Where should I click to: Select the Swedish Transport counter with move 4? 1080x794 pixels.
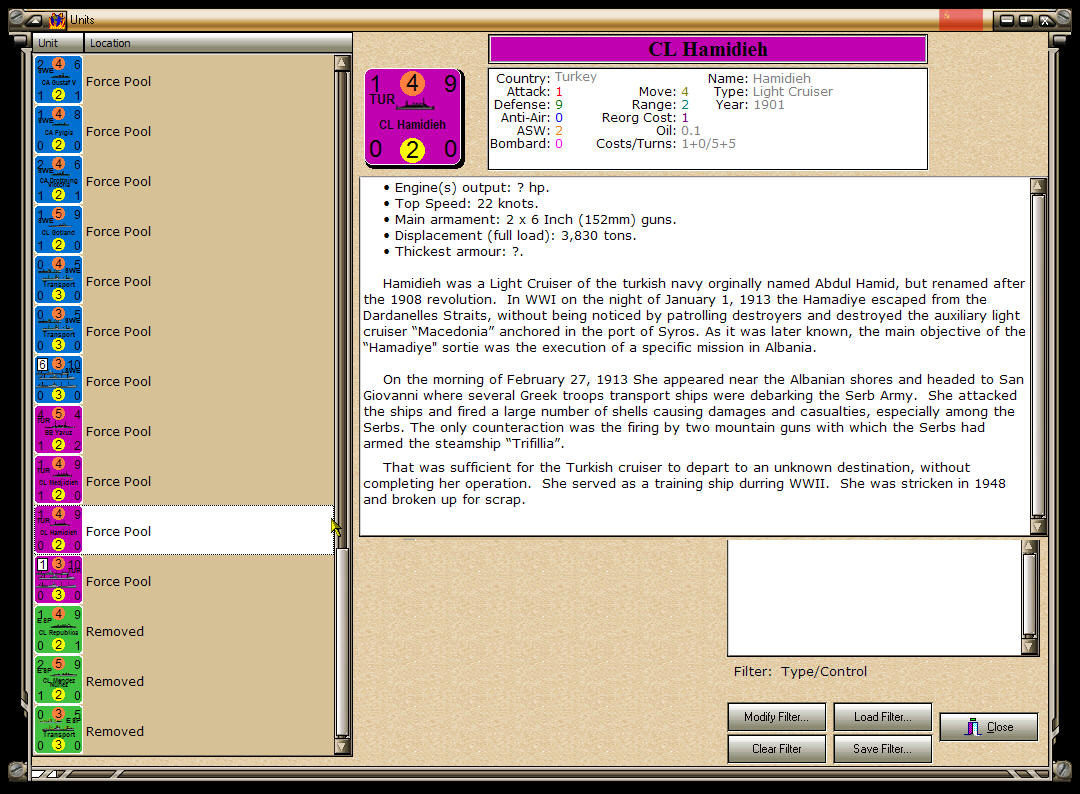point(59,280)
